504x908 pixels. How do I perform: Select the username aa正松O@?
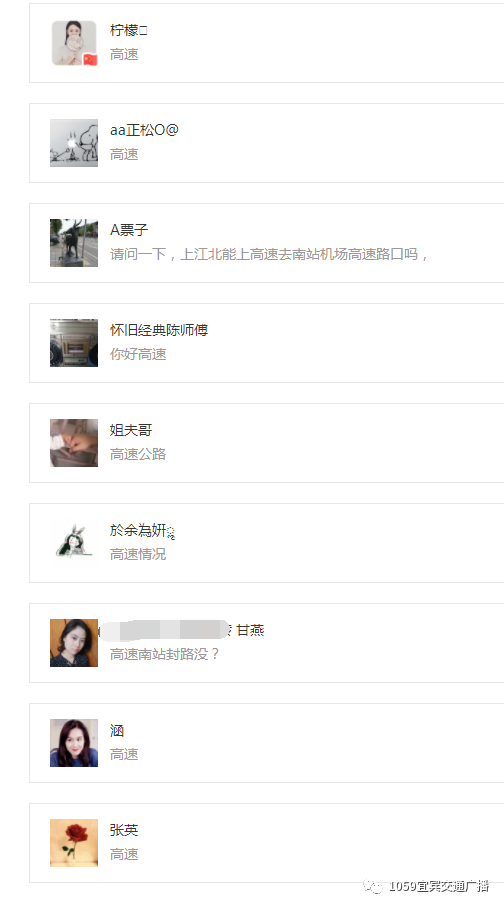pos(144,130)
